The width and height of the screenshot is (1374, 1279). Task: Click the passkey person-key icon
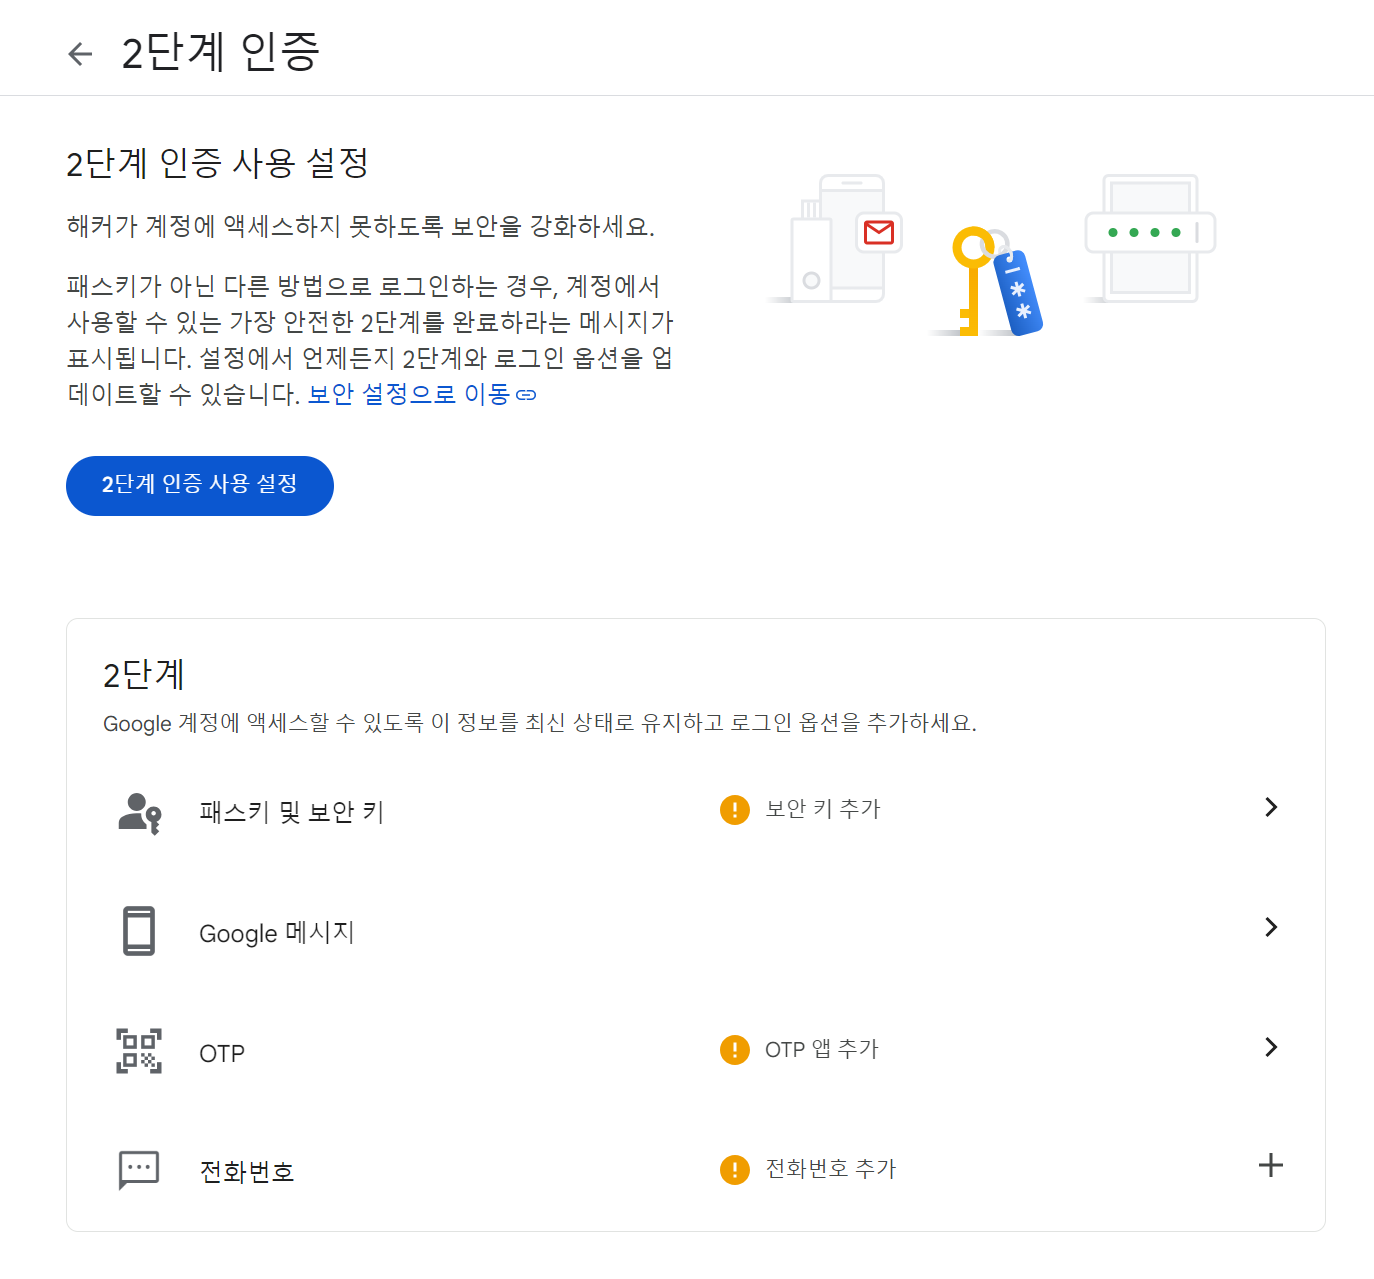pos(139,813)
